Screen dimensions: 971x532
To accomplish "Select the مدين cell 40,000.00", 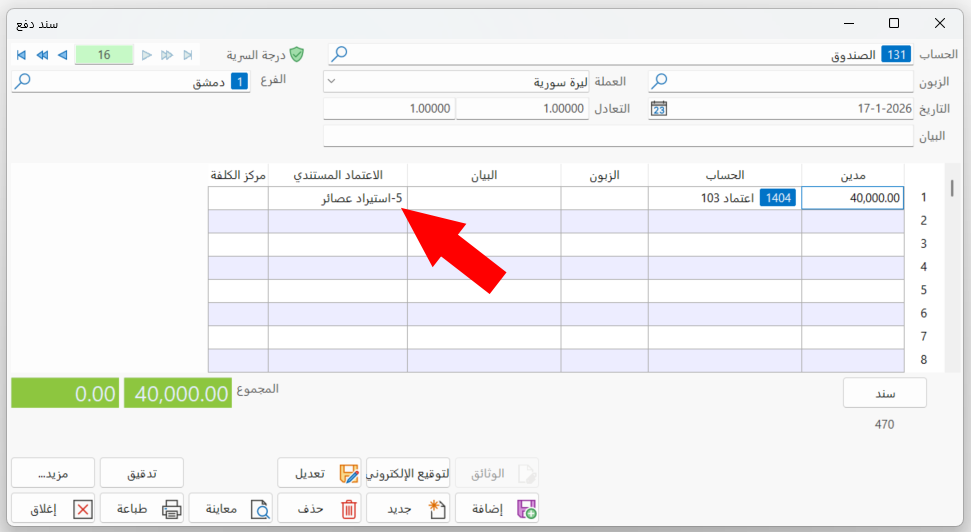I will pos(853,198).
